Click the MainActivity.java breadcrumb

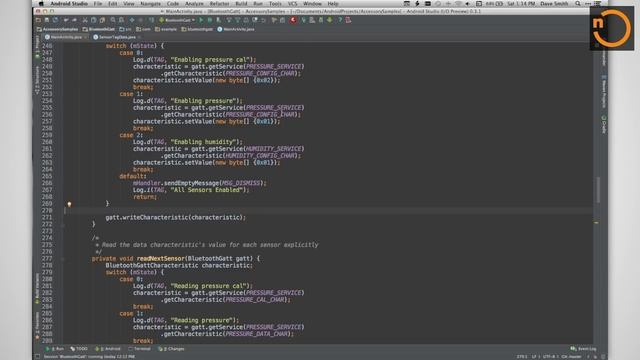236,29
